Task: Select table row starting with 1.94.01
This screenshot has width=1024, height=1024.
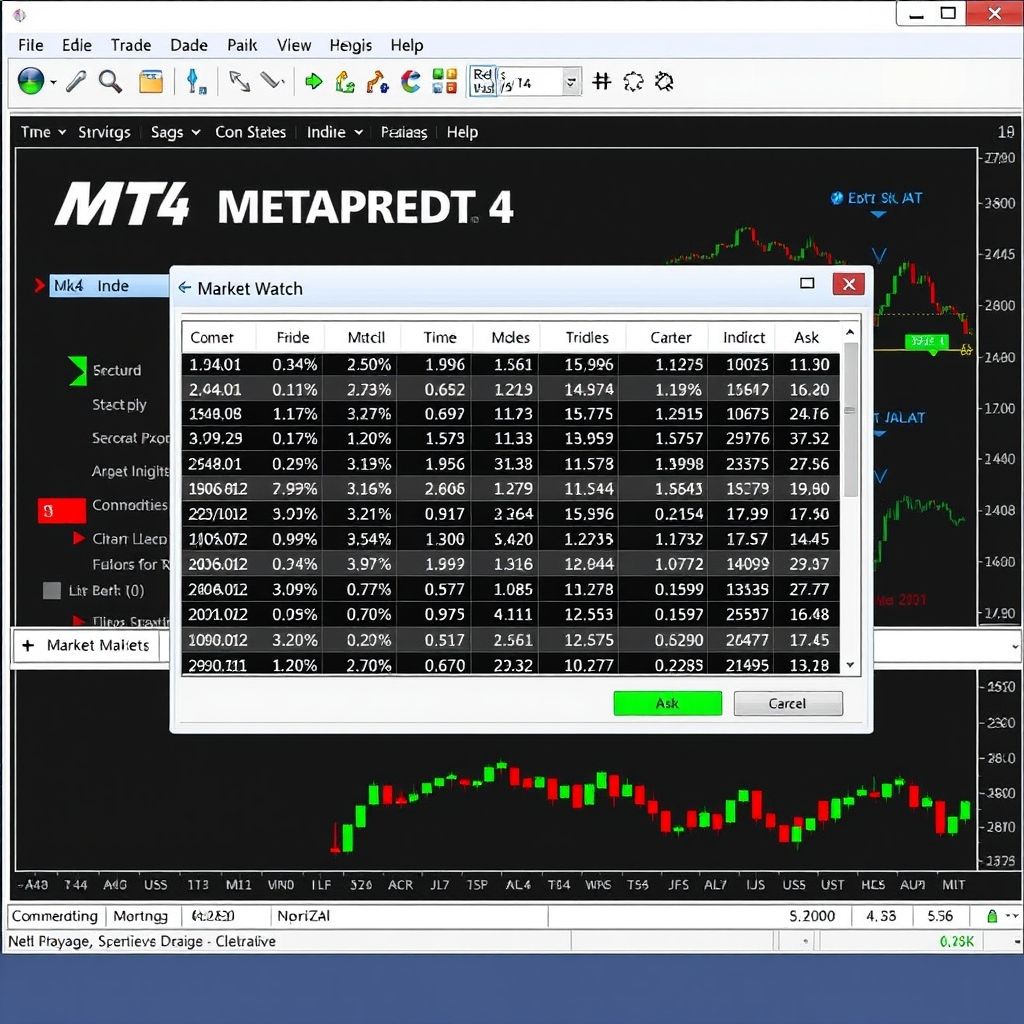Action: point(511,364)
